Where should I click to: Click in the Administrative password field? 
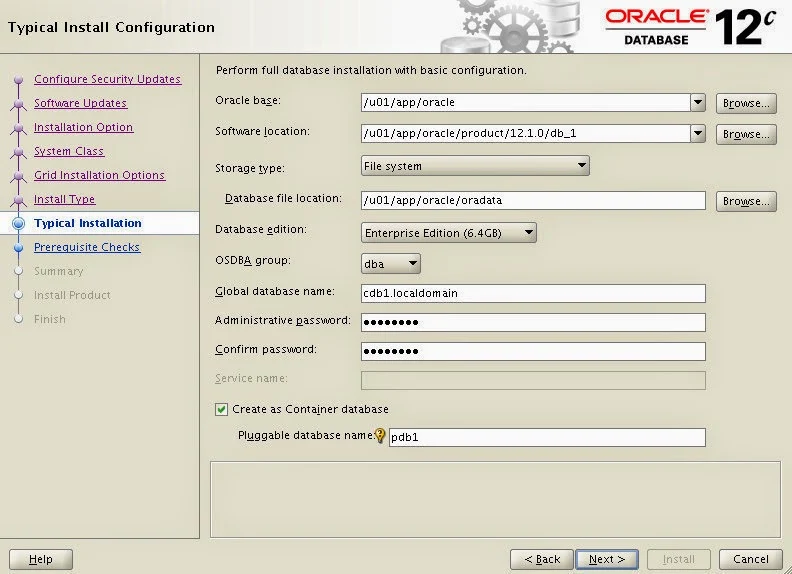533,322
